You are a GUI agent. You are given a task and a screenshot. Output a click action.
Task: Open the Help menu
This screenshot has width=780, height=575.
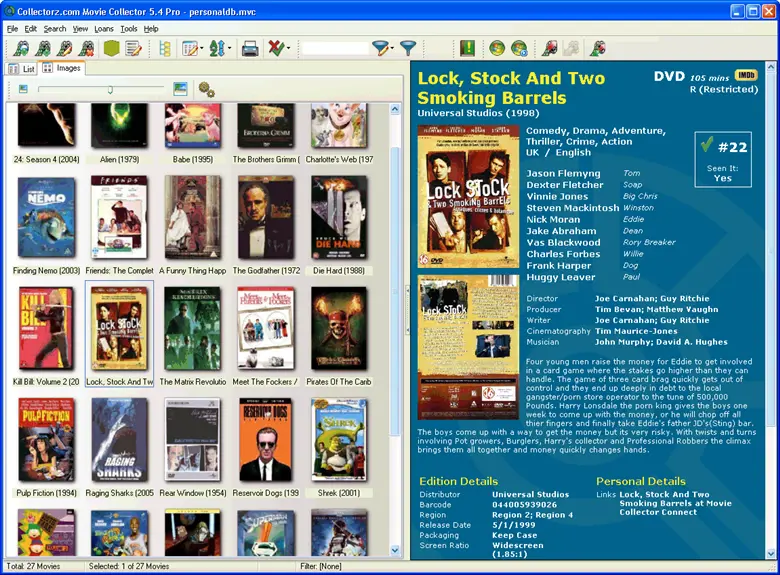151,29
